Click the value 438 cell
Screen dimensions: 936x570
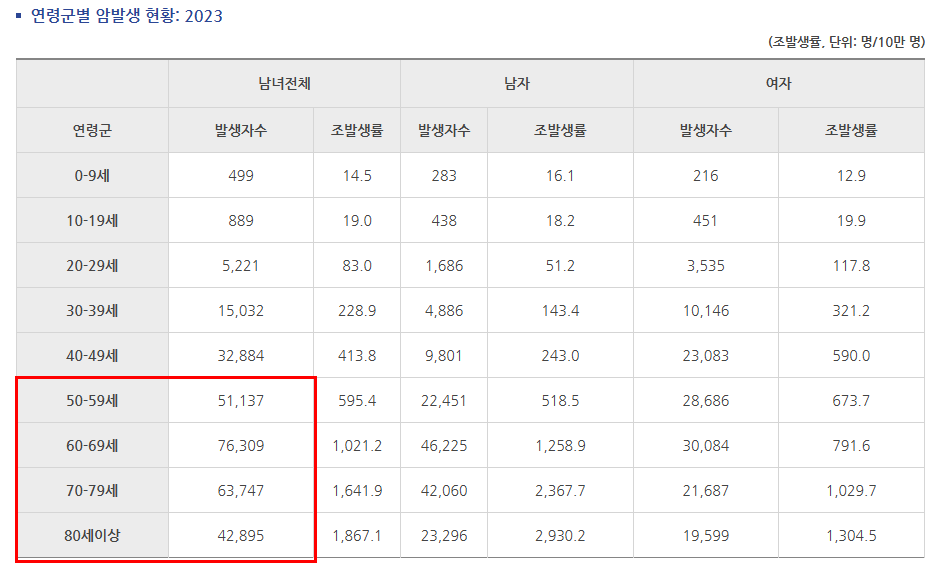coord(444,221)
